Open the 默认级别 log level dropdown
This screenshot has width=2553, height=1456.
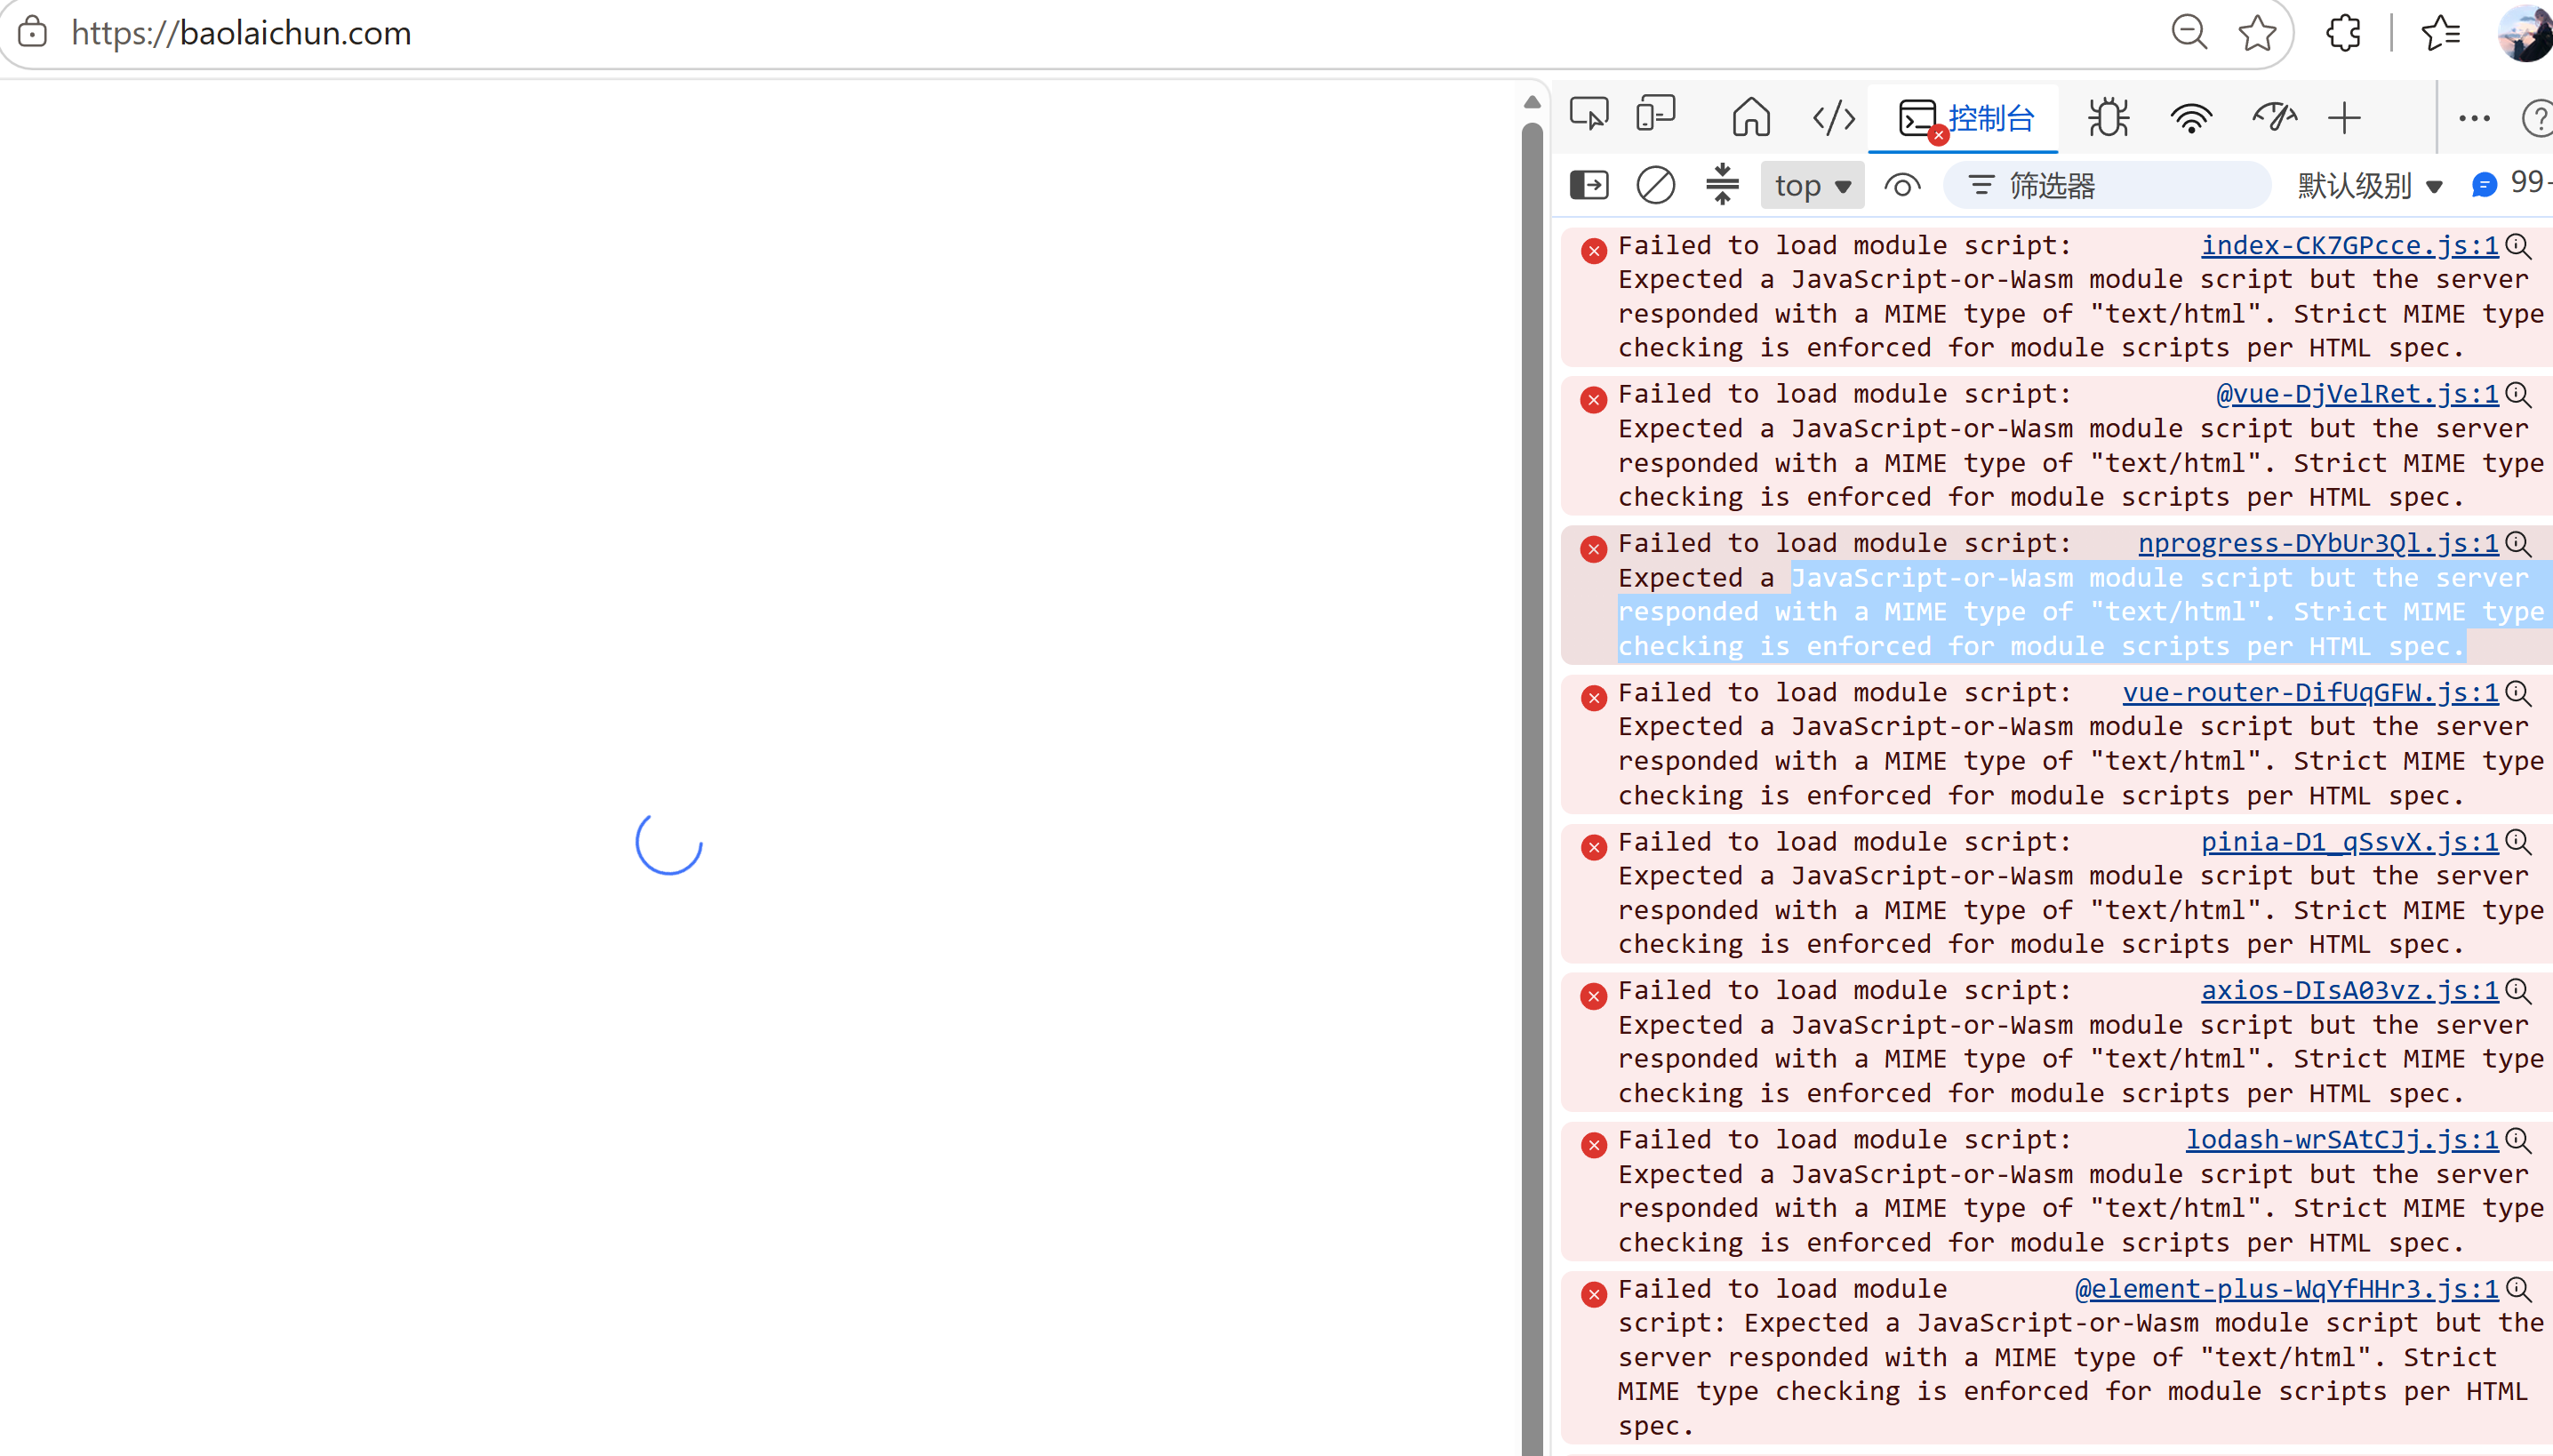(2369, 185)
